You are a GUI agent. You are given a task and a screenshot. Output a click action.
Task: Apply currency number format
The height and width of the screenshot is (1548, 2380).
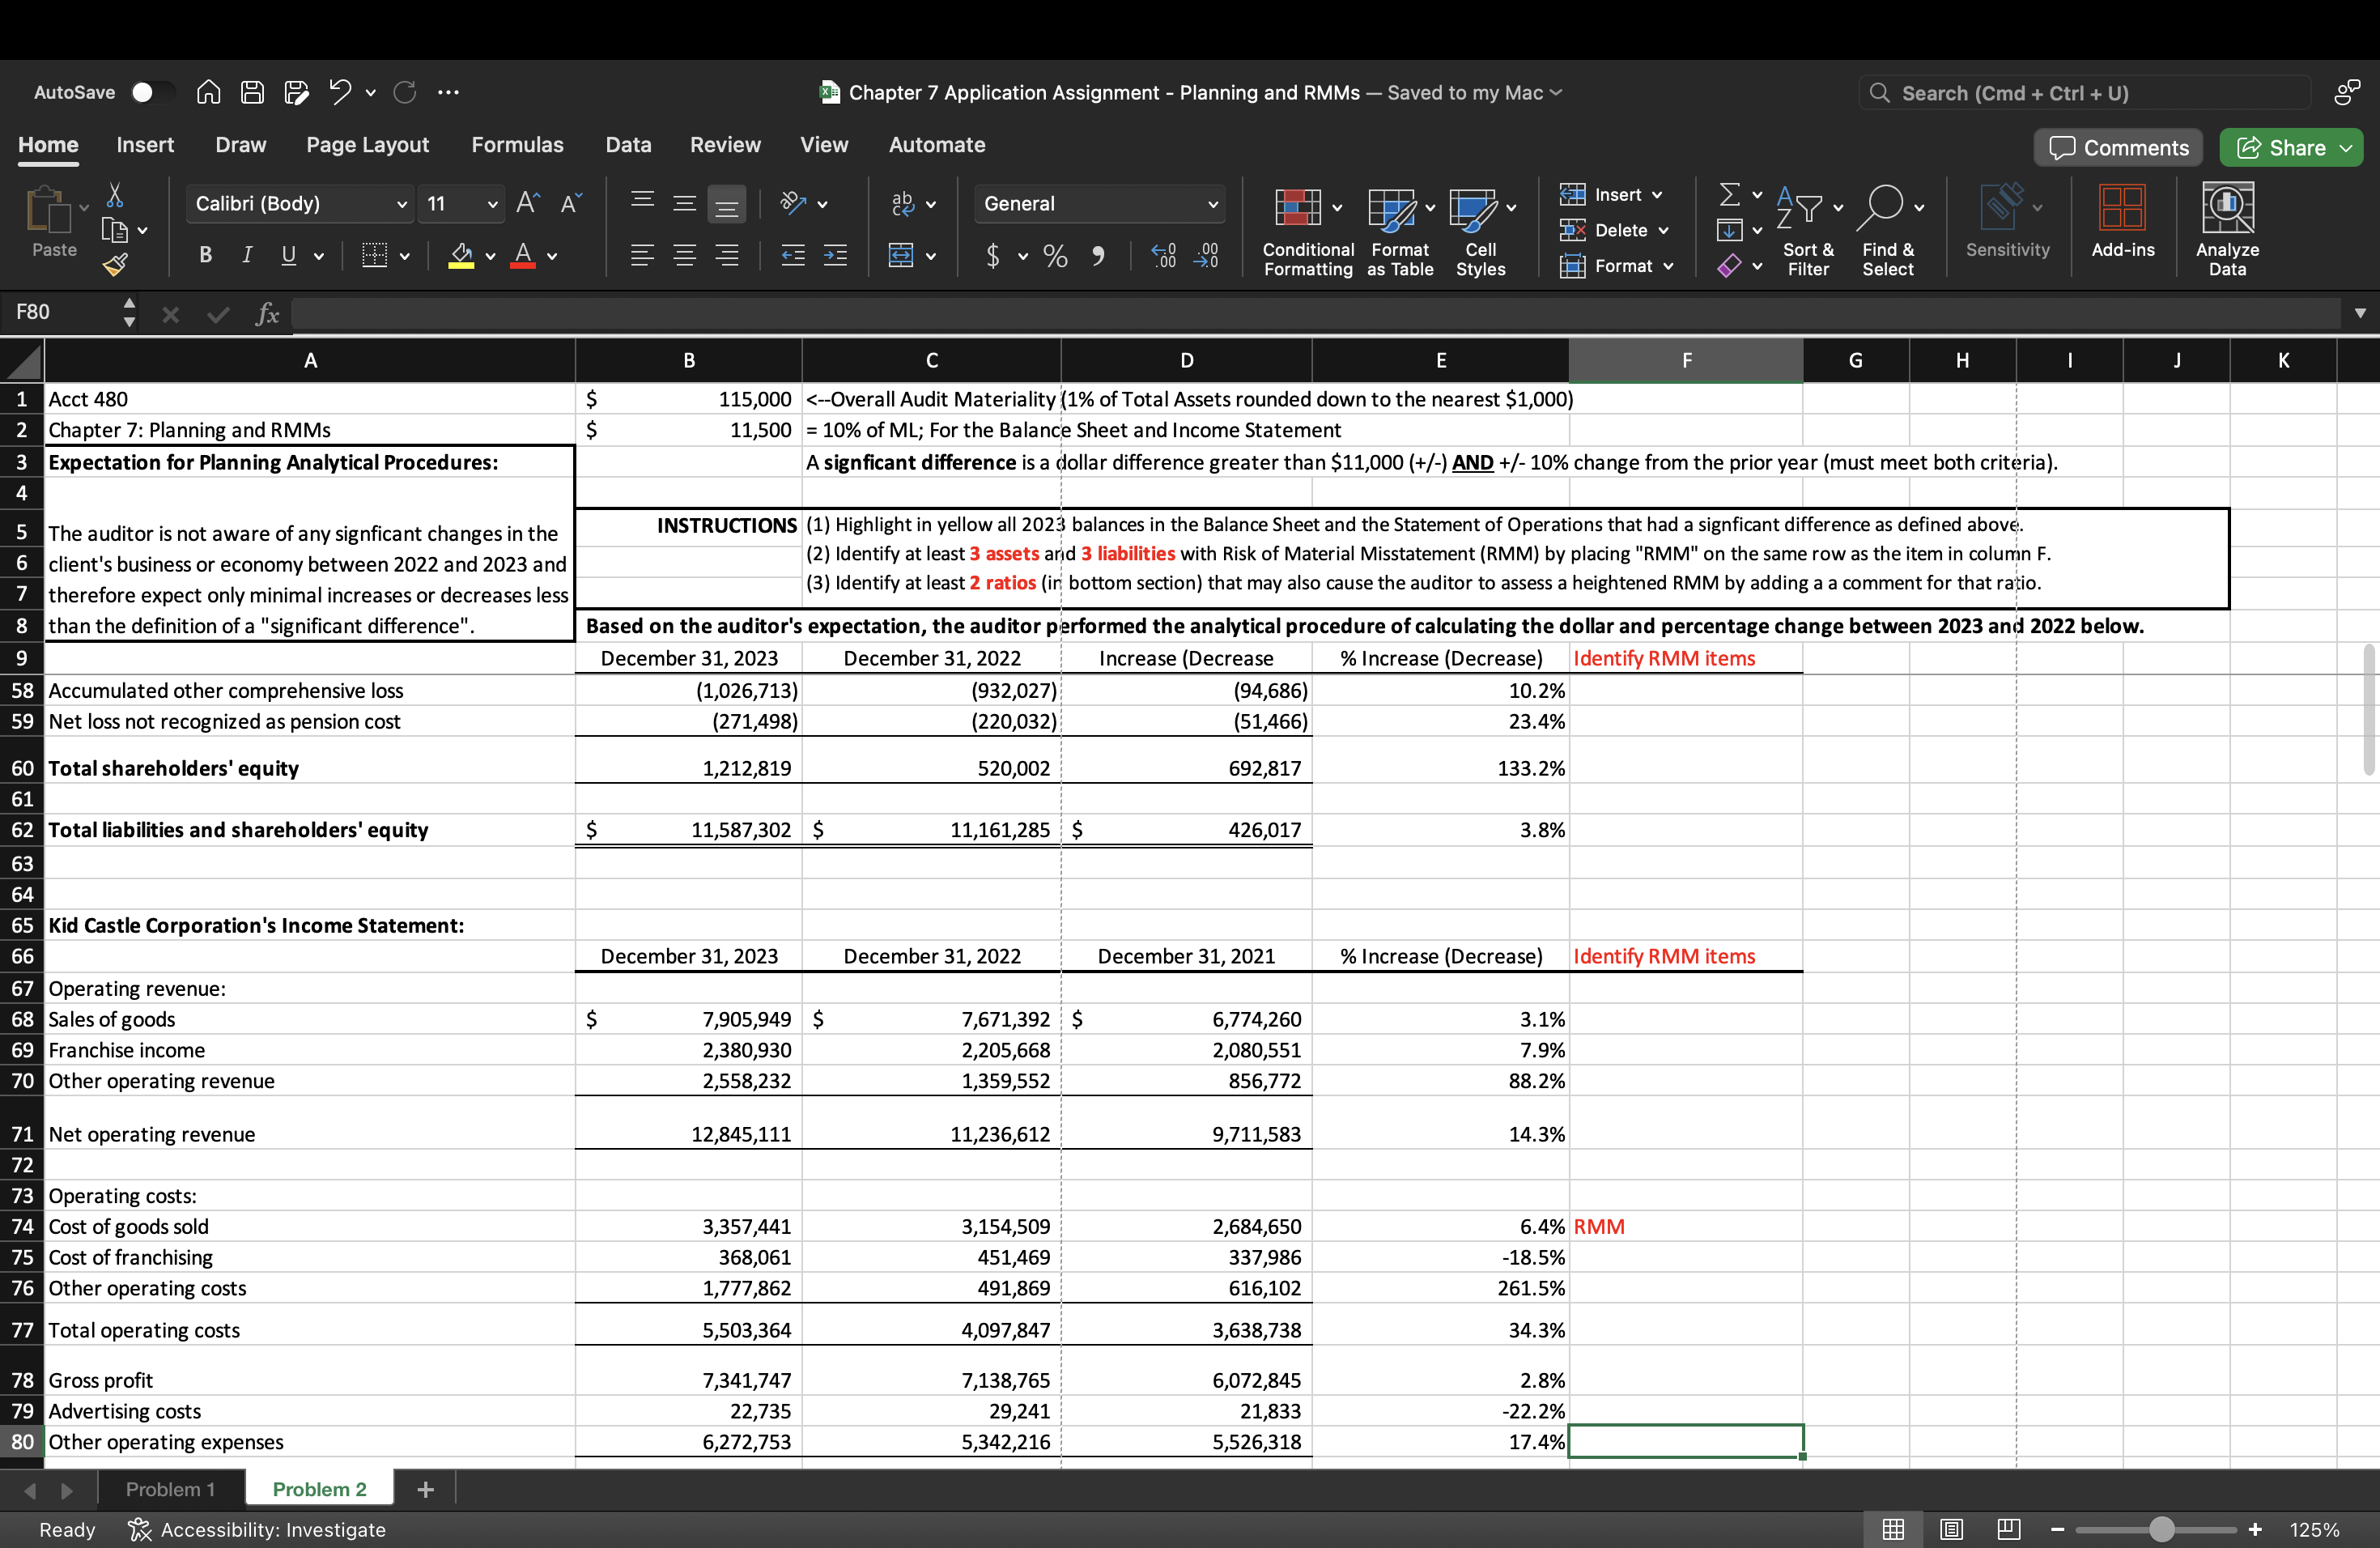click(992, 256)
